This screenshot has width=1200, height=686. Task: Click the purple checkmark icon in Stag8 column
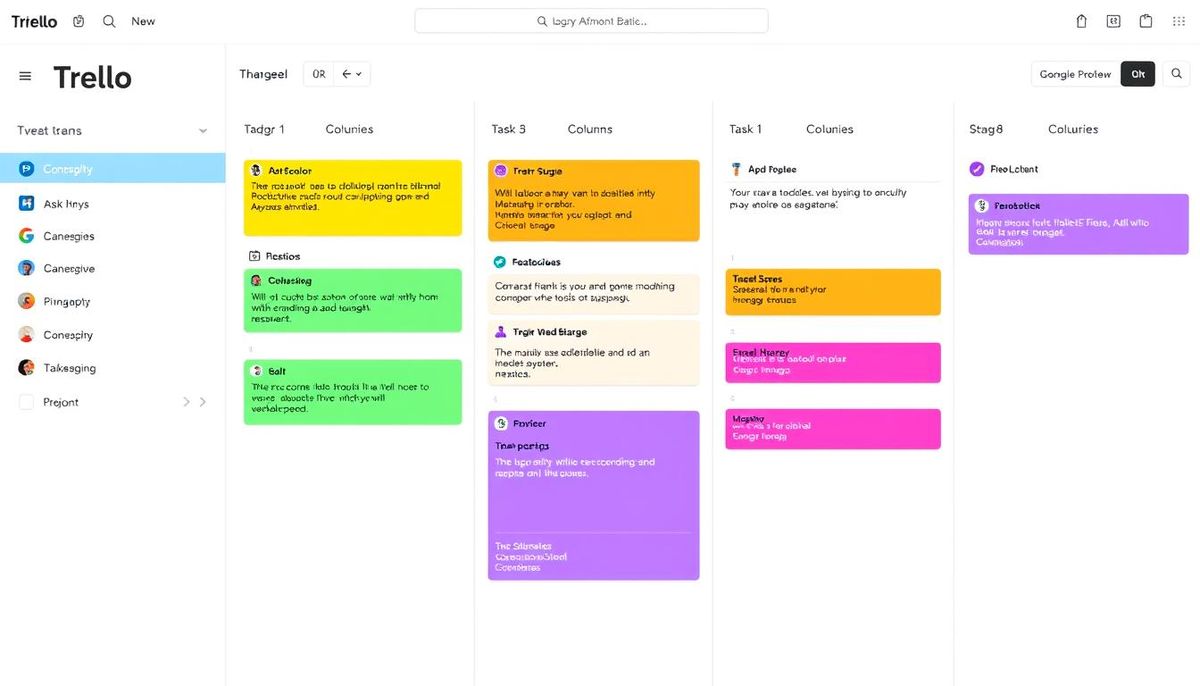tap(977, 169)
